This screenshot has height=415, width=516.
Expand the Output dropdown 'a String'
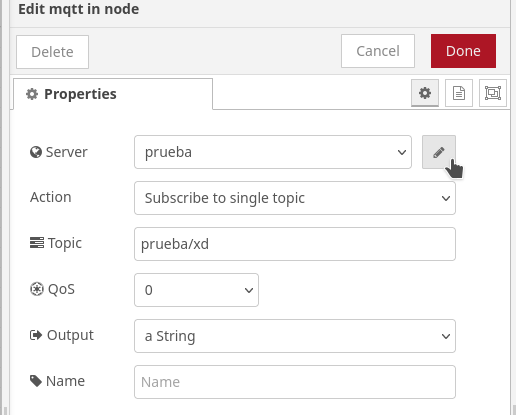point(295,336)
